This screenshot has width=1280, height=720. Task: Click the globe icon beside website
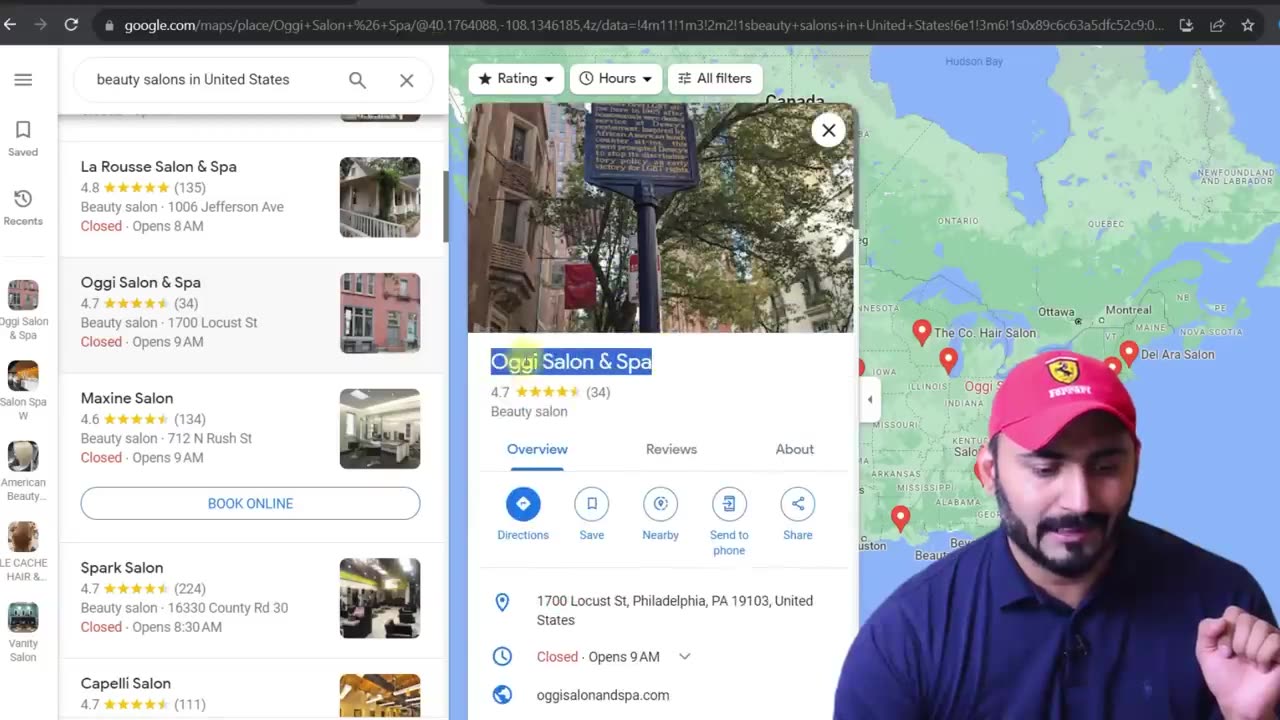click(502, 695)
